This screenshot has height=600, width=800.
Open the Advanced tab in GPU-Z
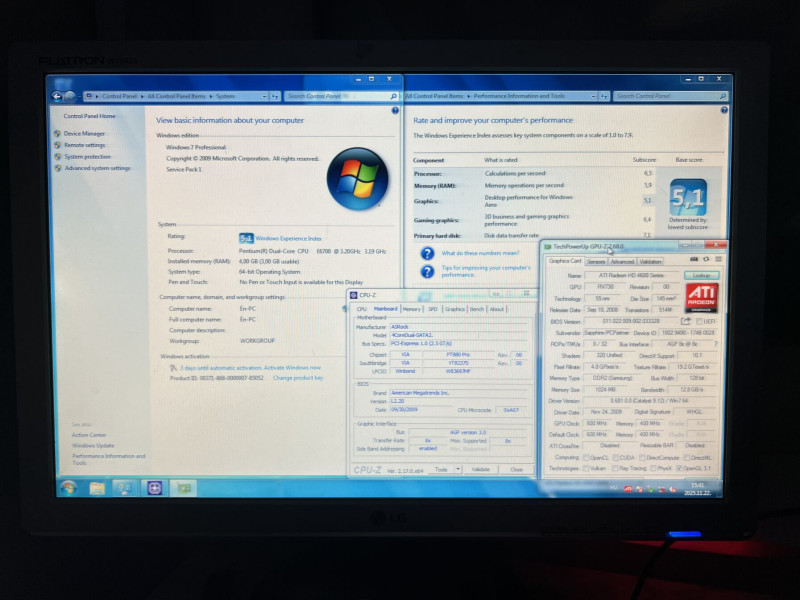622,262
